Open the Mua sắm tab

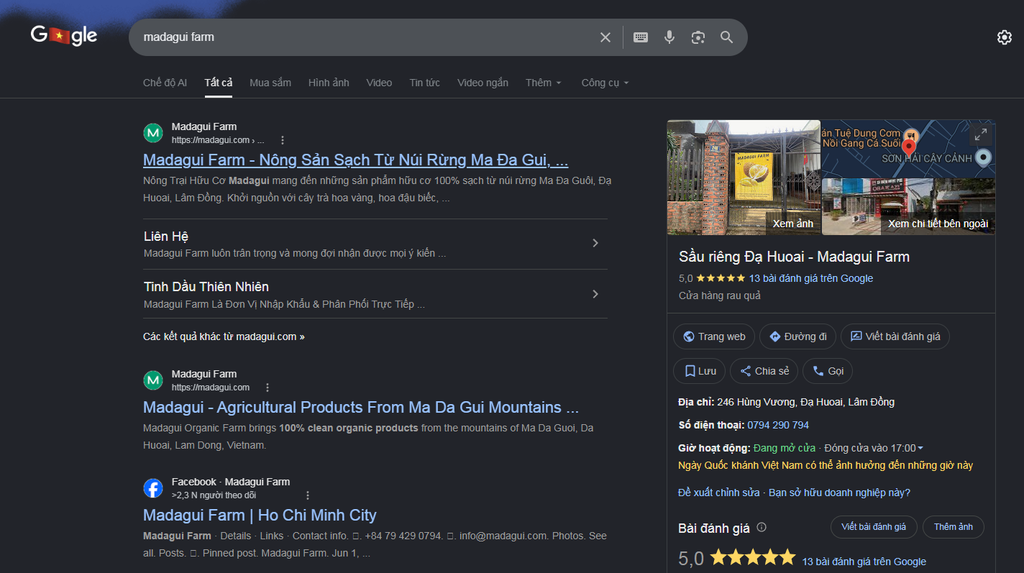pos(270,83)
